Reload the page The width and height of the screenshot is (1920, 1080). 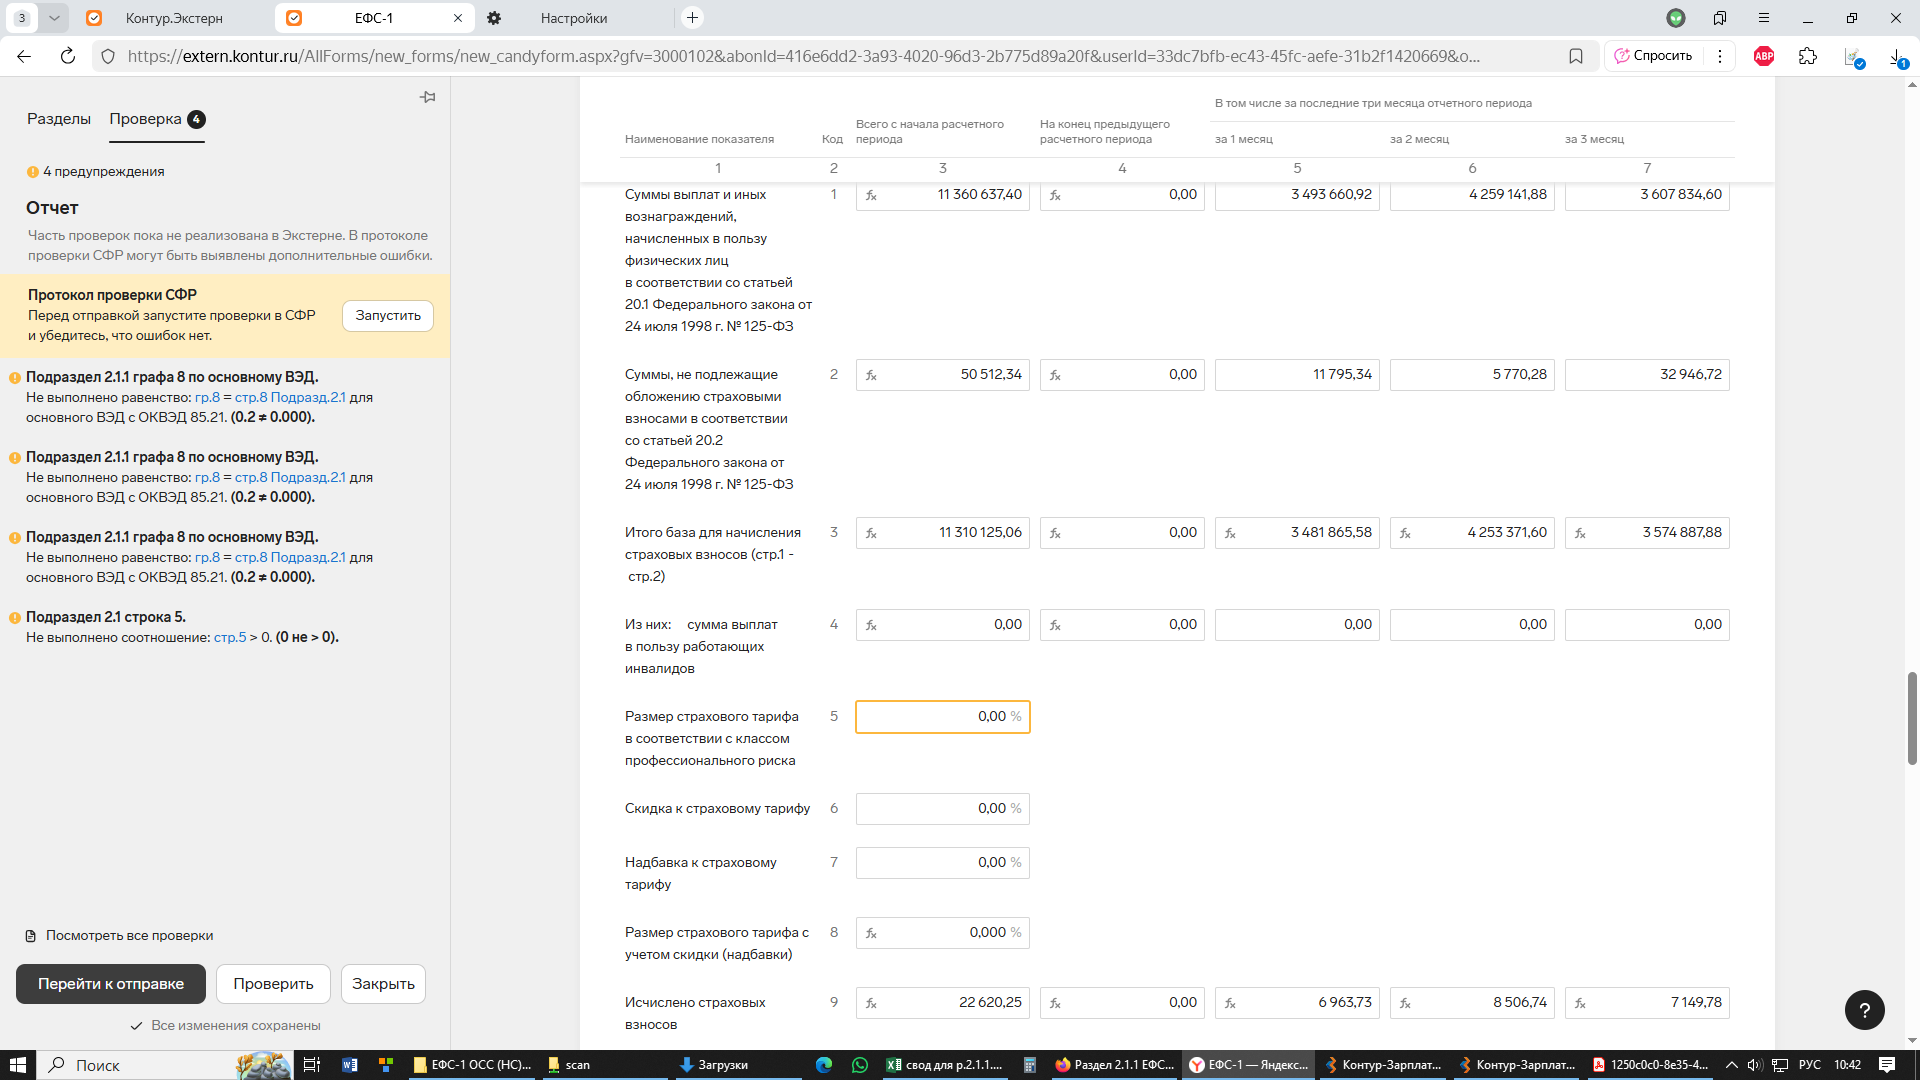[68, 56]
